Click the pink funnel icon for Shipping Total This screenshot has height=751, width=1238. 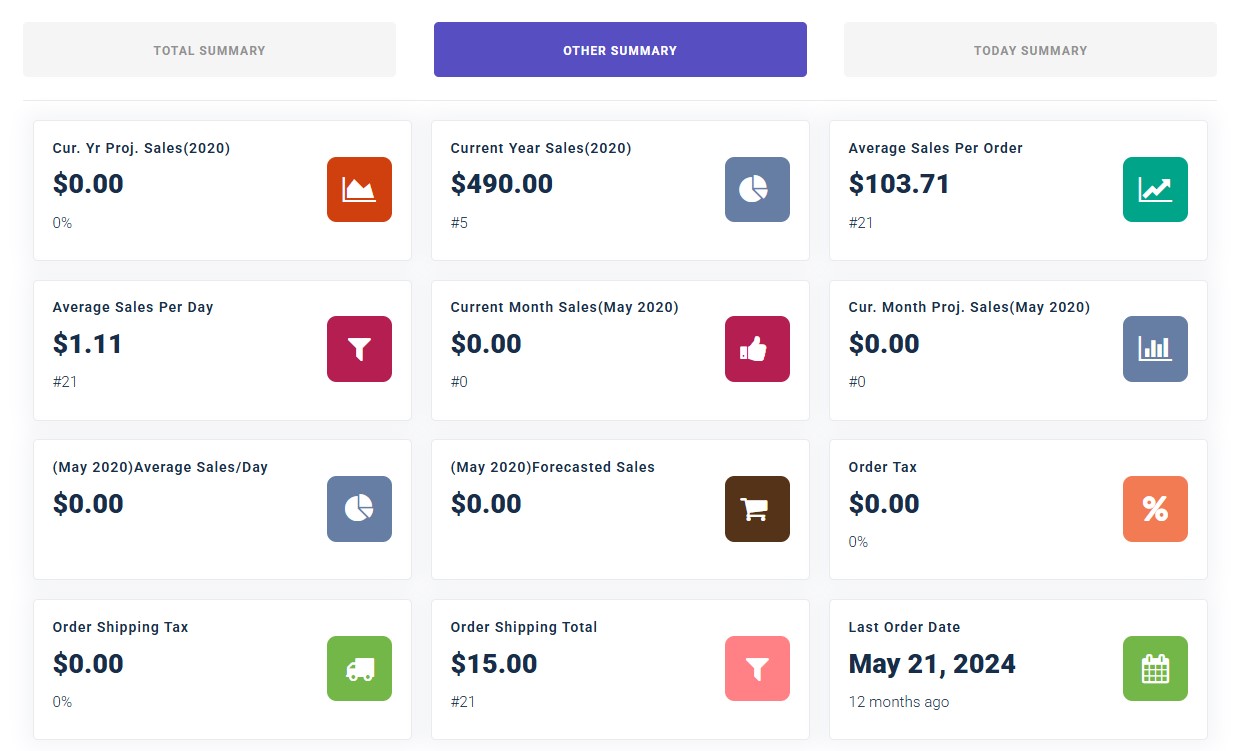point(757,669)
